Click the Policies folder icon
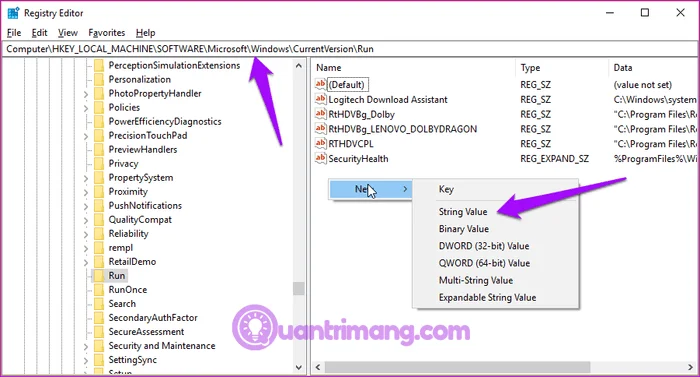 pyautogui.click(x=99, y=107)
